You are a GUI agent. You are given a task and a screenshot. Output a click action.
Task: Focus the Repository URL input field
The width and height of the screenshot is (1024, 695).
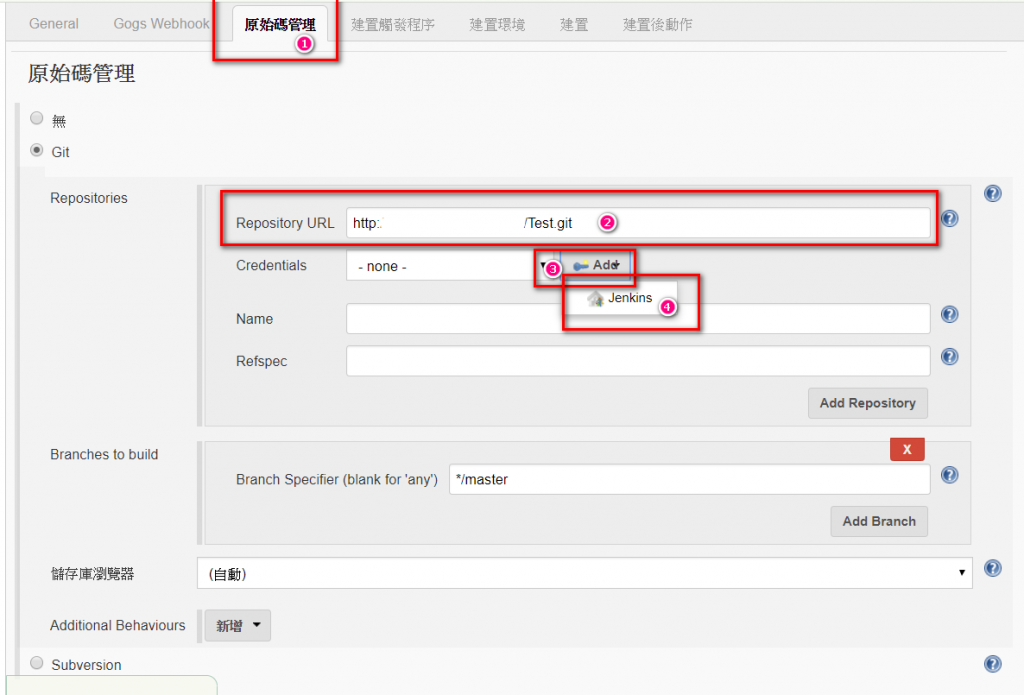638,223
